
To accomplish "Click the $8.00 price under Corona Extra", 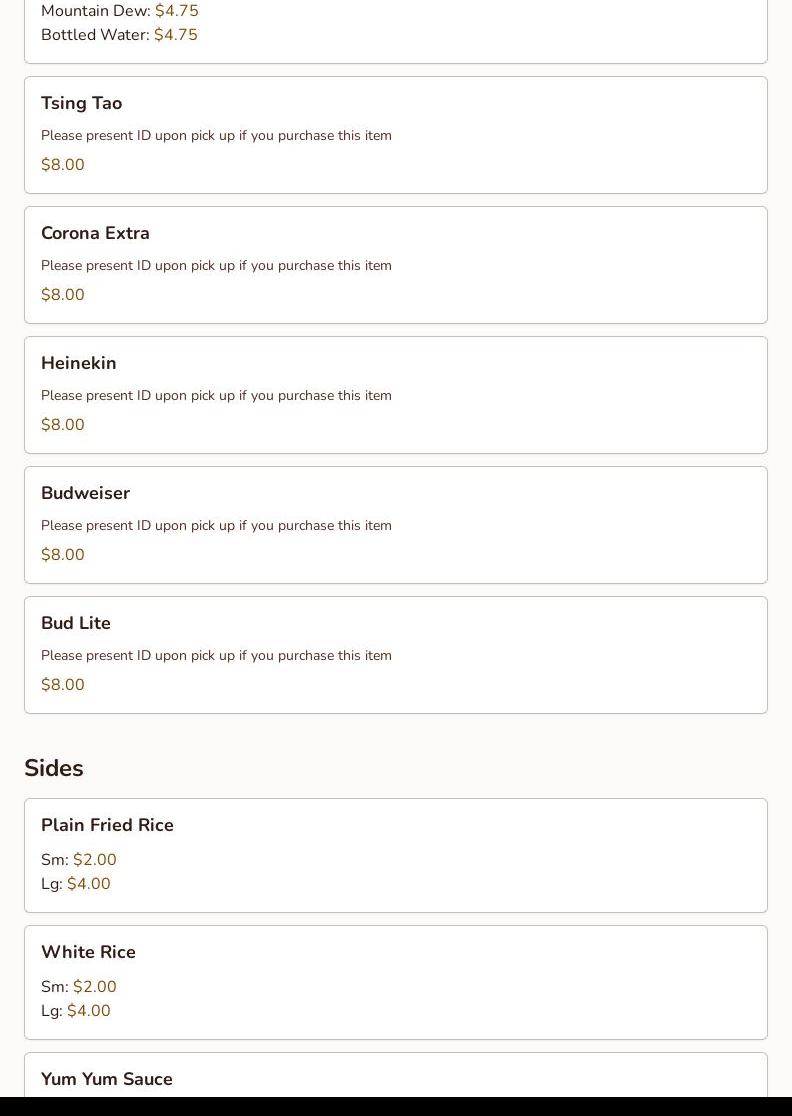I will 63,295.
